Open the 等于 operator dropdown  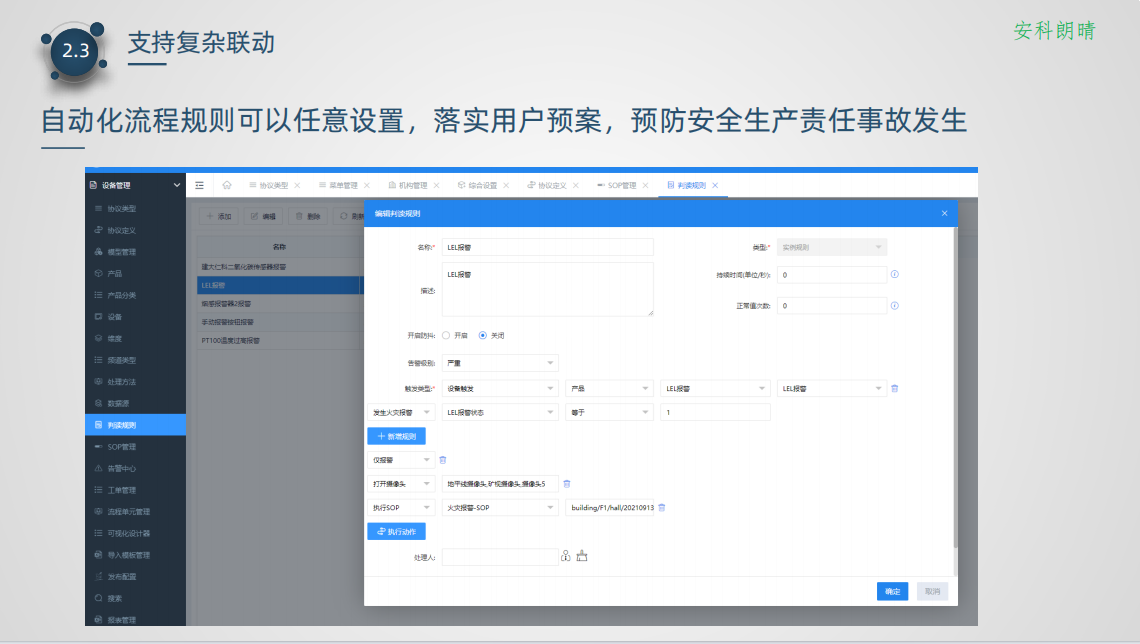point(608,412)
